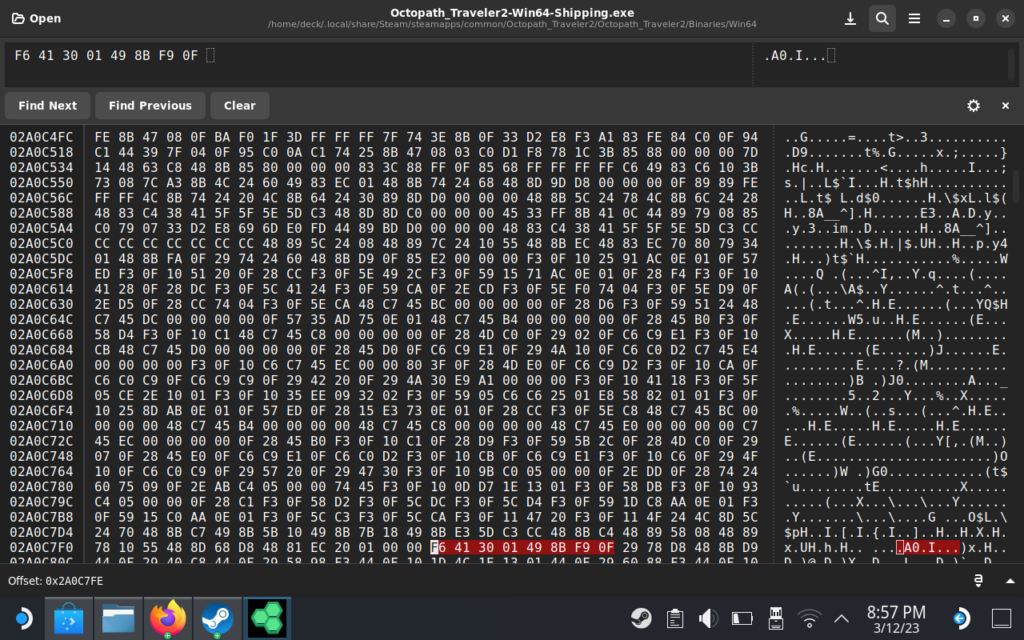Open search options gear icon
The height and width of the screenshot is (640, 1024).
pos(973,105)
